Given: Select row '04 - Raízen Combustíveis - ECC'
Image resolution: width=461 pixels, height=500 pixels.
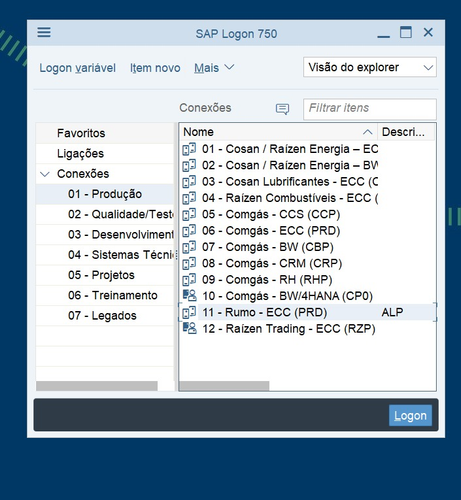Looking at the screenshot, I should [x=307, y=198].
